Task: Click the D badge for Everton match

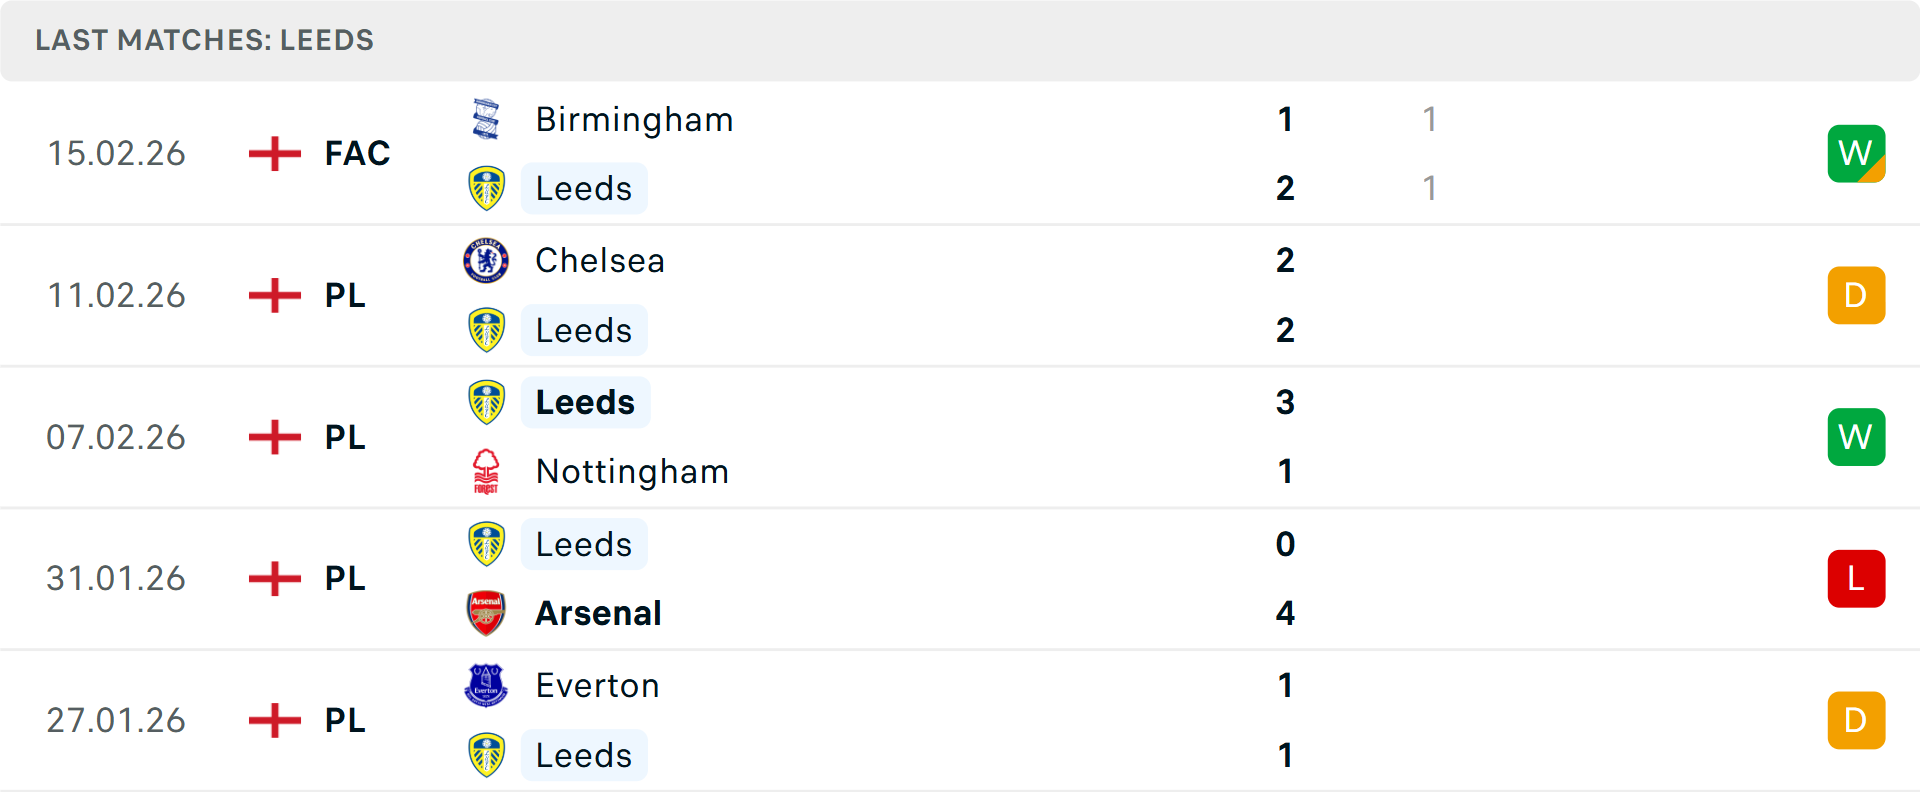Action: (1856, 720)
